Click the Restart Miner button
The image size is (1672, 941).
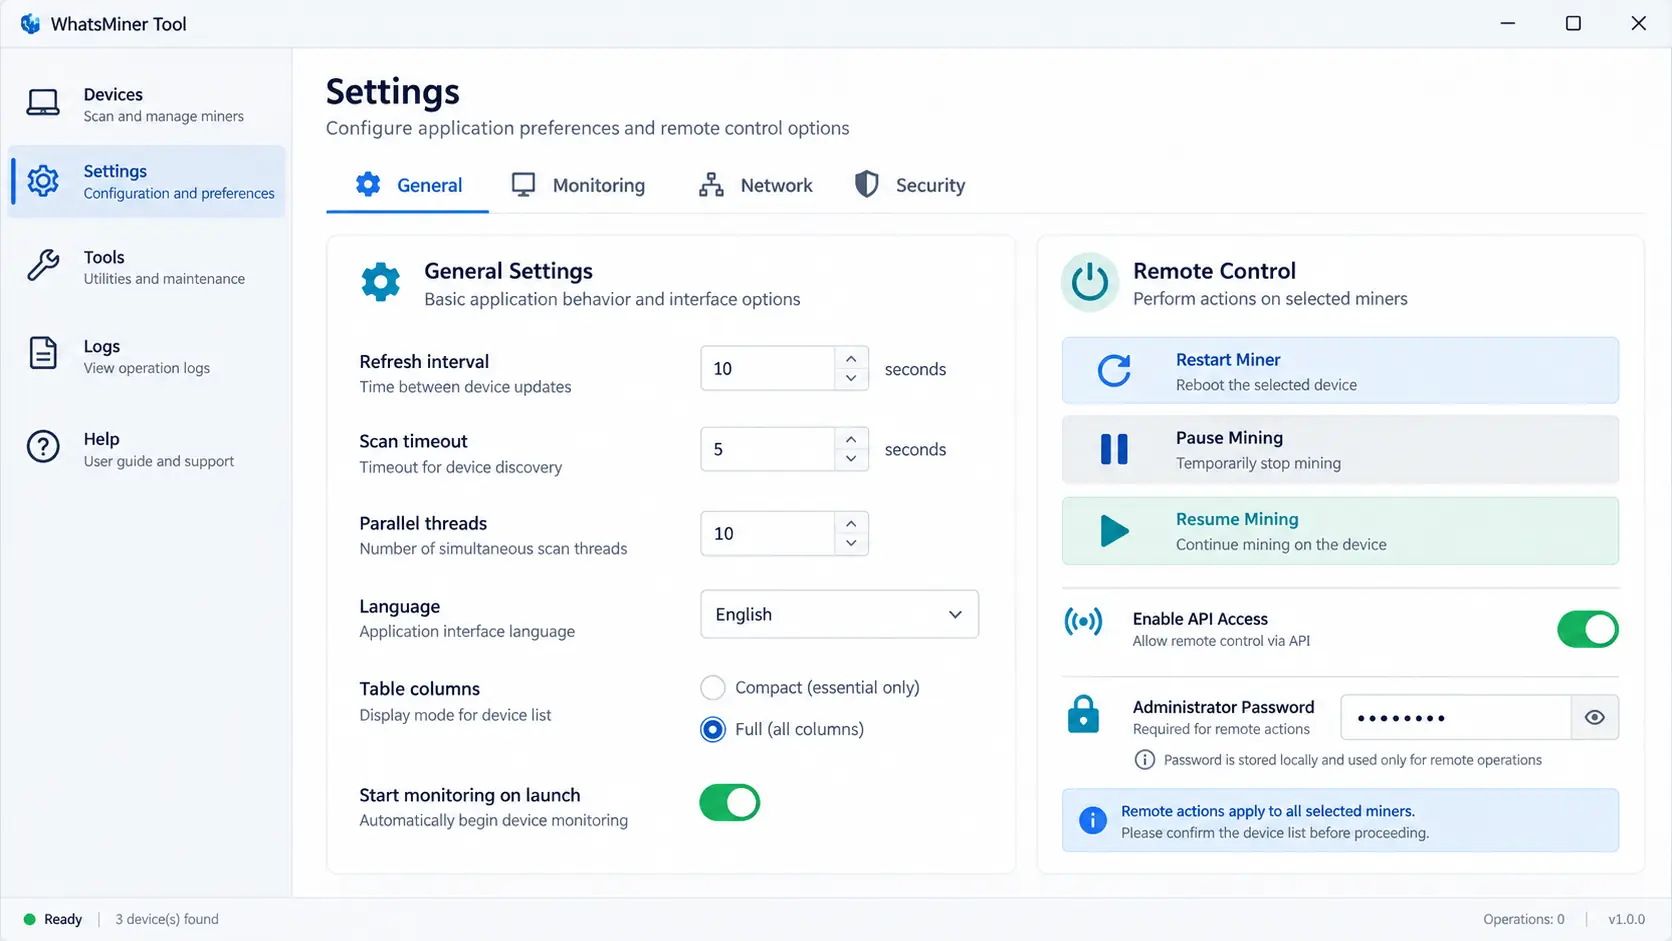click(x=1340, y=370)
